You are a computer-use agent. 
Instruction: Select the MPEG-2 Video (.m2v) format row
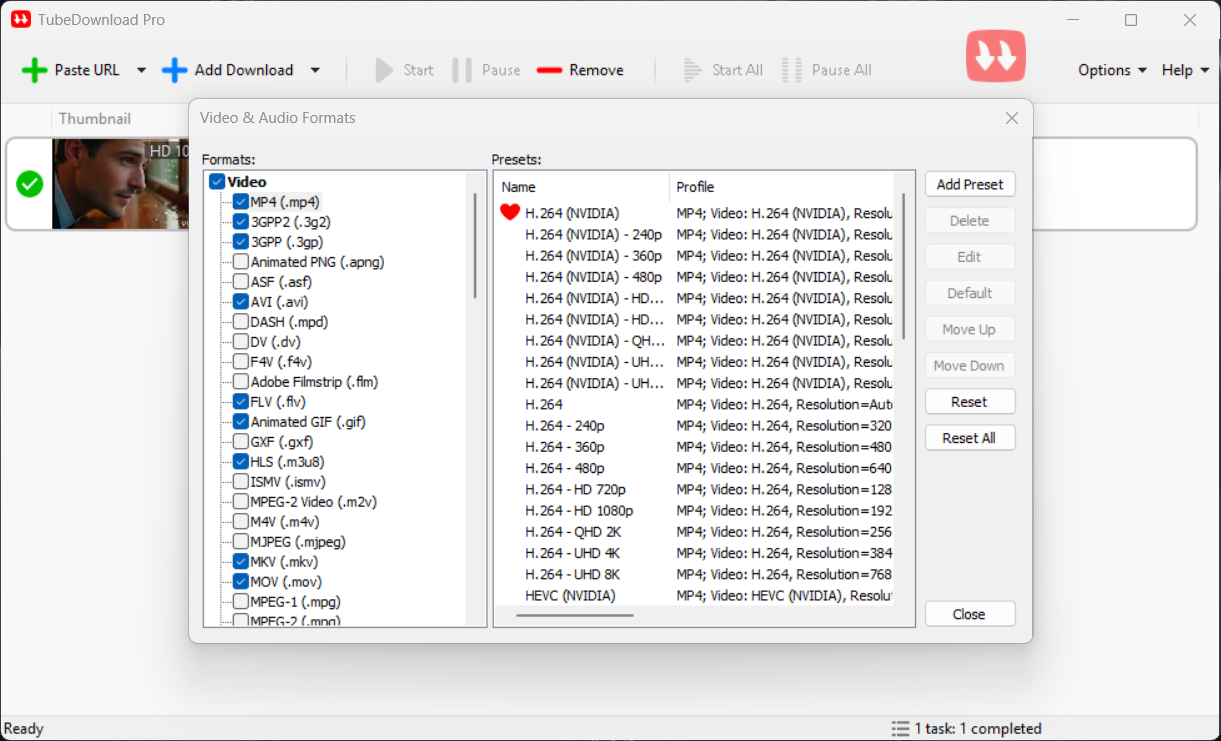pos(313,502)
